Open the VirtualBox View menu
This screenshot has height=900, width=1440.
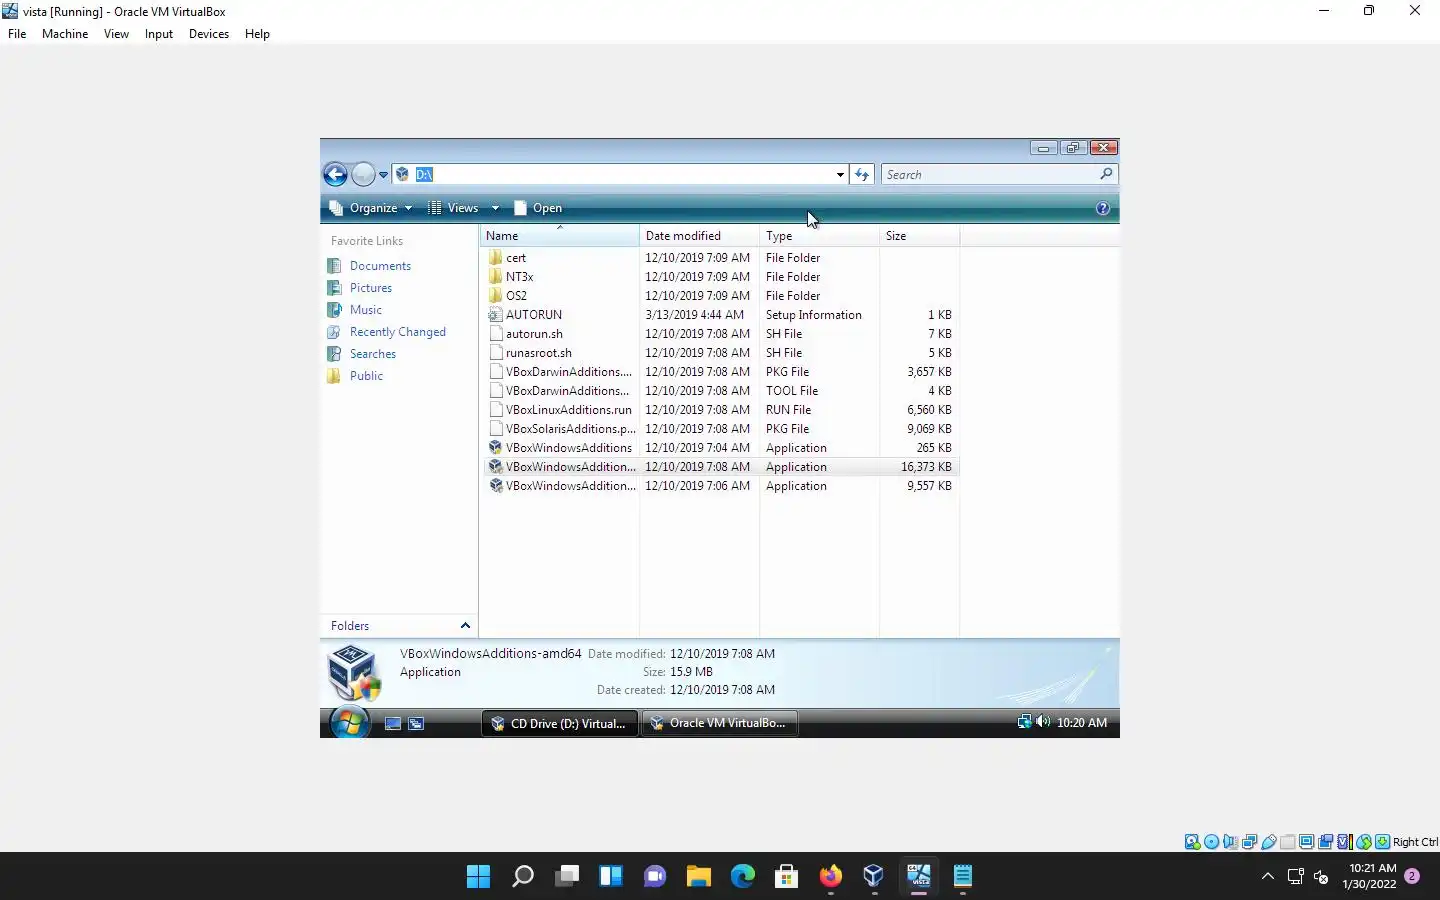click(116, 34)
